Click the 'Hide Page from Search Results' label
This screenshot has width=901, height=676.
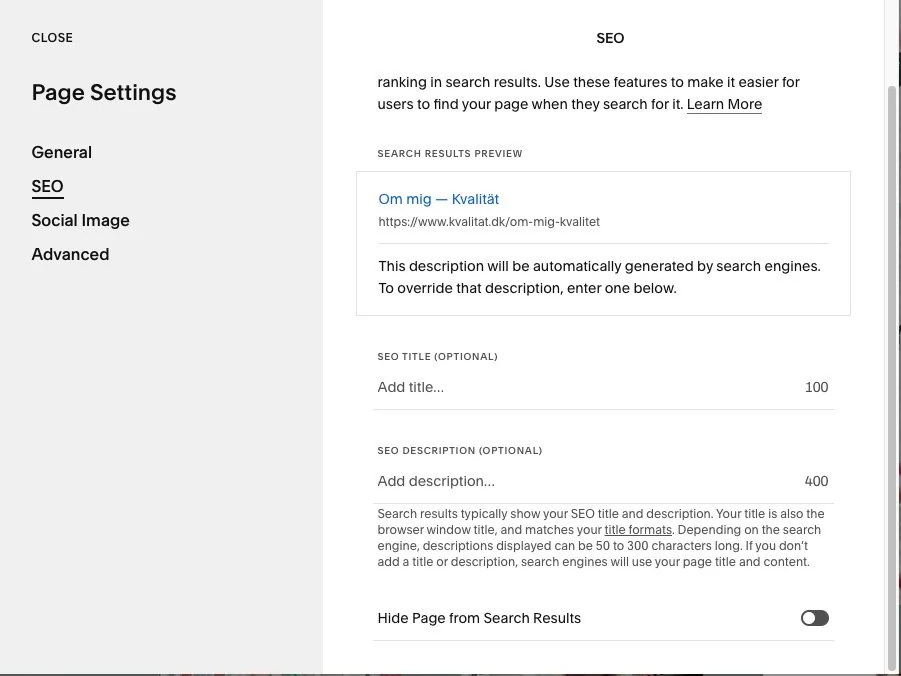(x=479, y=618)
